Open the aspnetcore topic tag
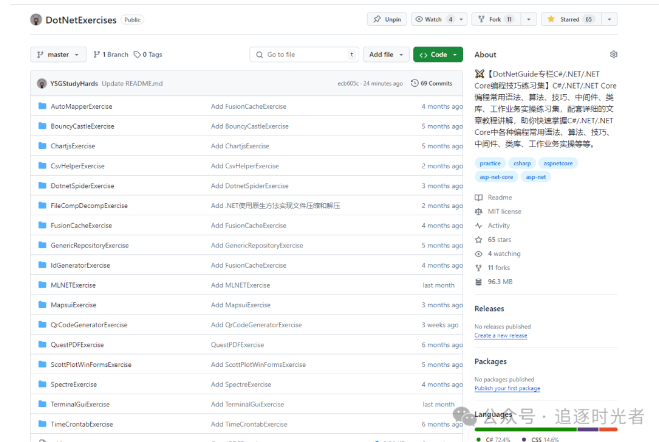The height and width of the screenshot is (442, 659). pos(558,163)
